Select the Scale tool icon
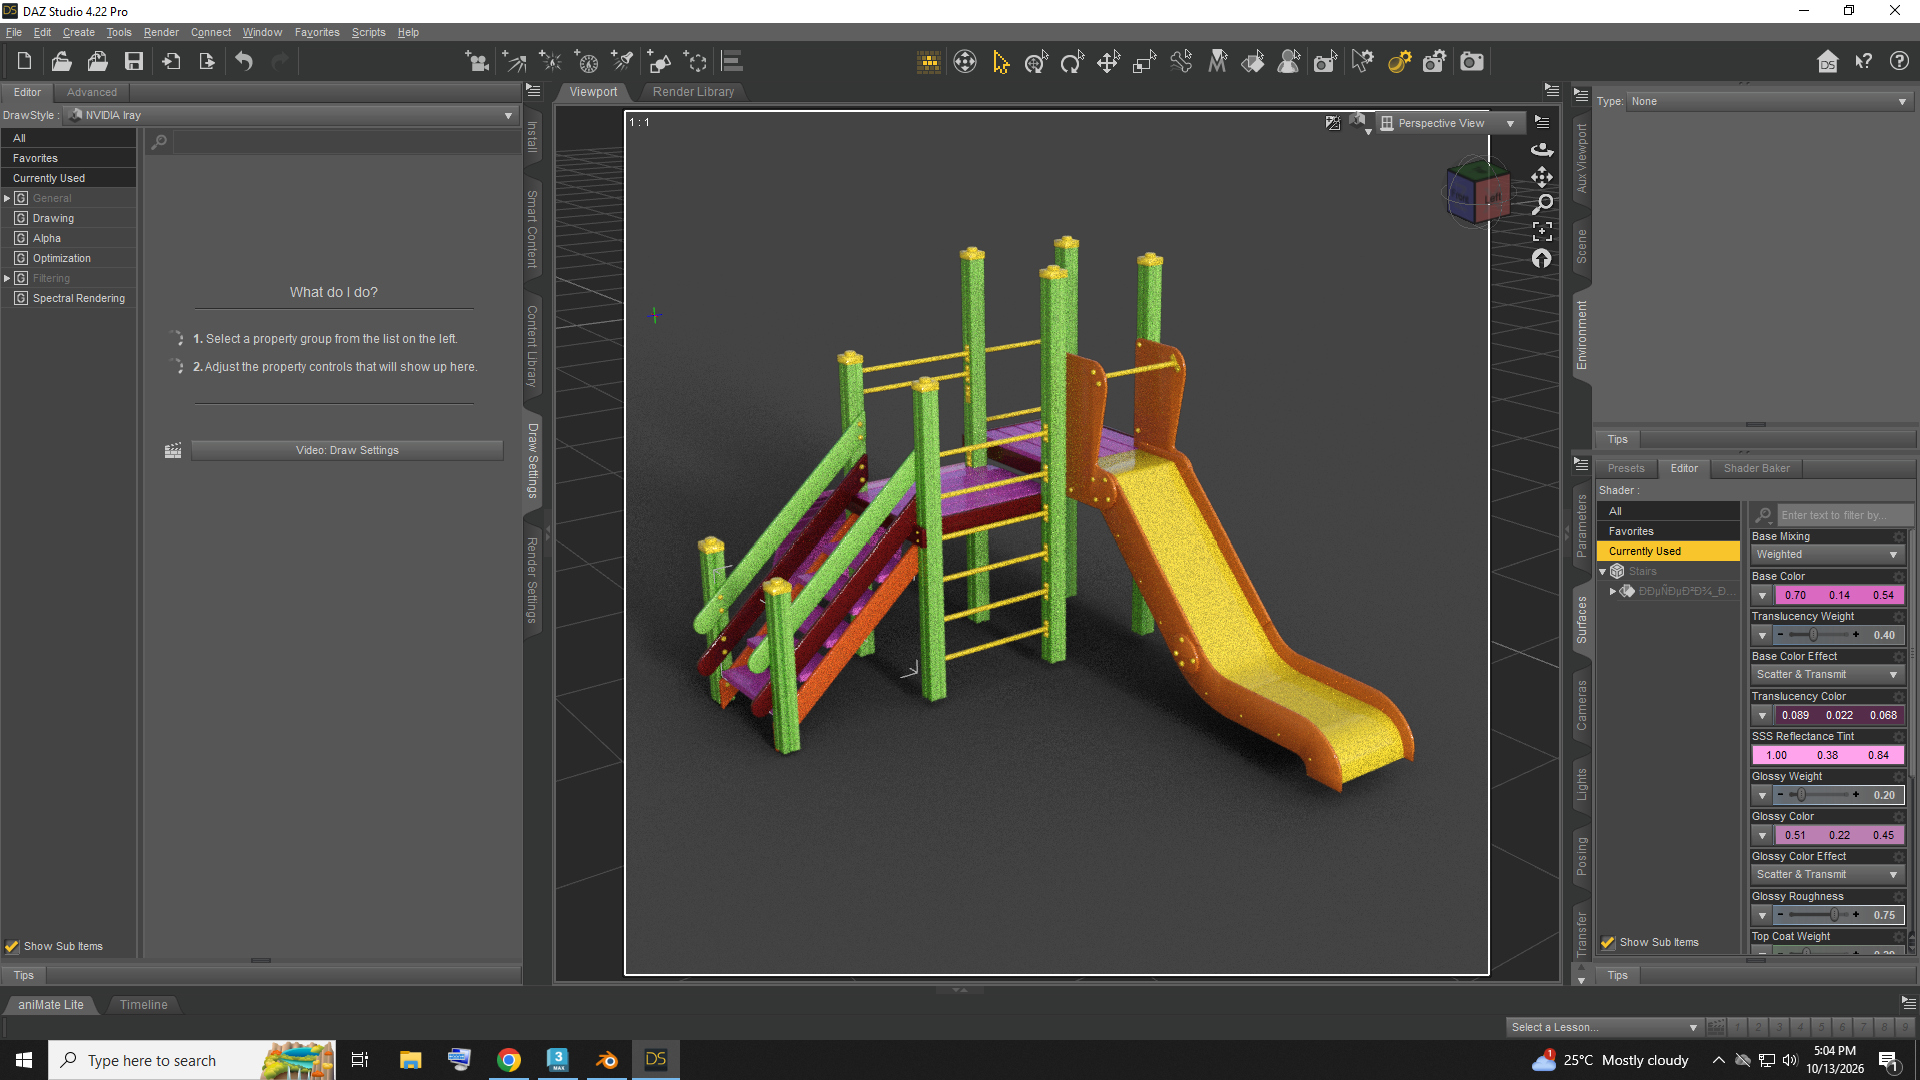This screenshot has width=1920, height=1080. tap(1145, 62)
